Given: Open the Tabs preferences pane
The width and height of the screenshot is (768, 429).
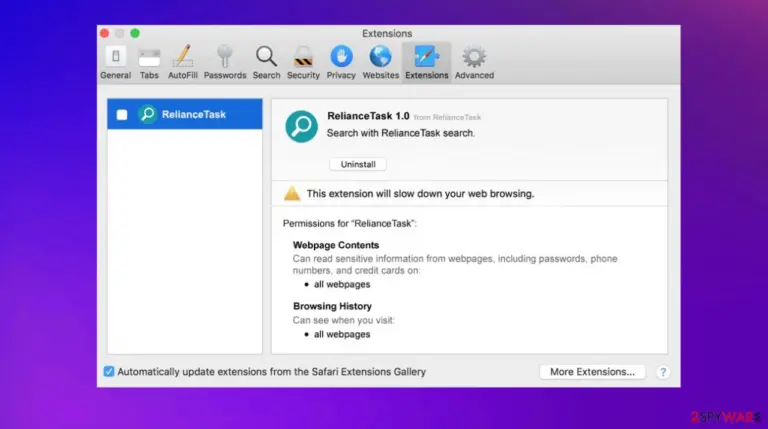Looking at the screenshot, I should [149, 62].
